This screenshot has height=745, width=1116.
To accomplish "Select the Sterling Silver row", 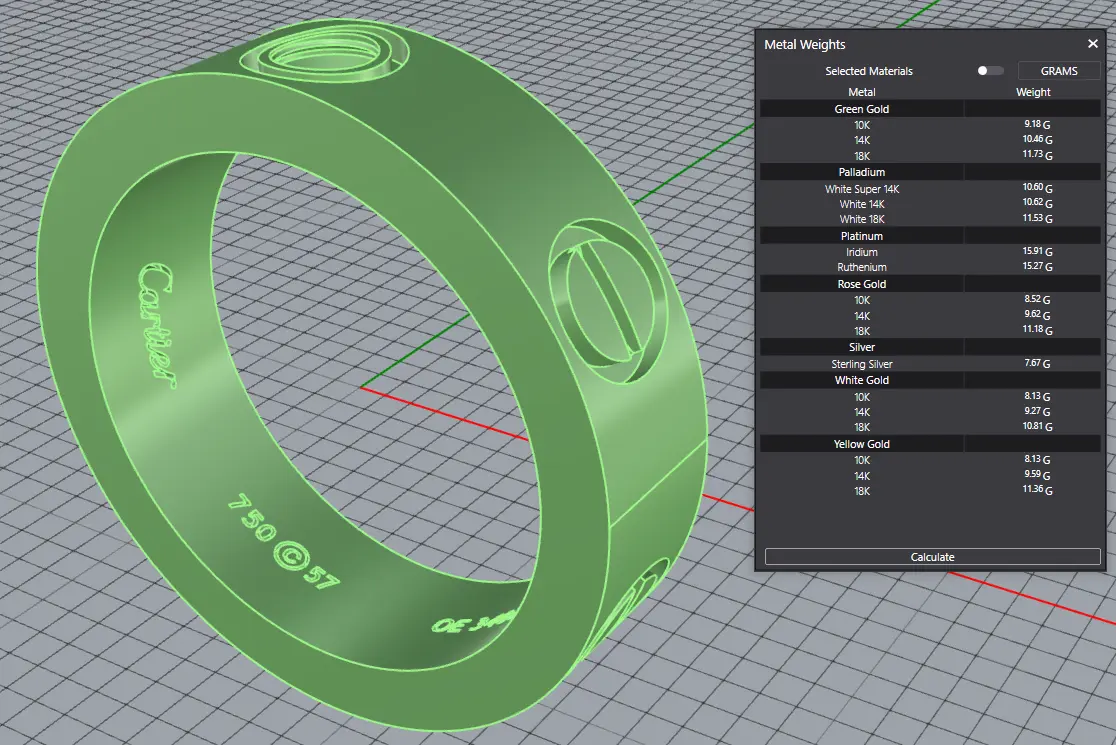I will [930, 364].
